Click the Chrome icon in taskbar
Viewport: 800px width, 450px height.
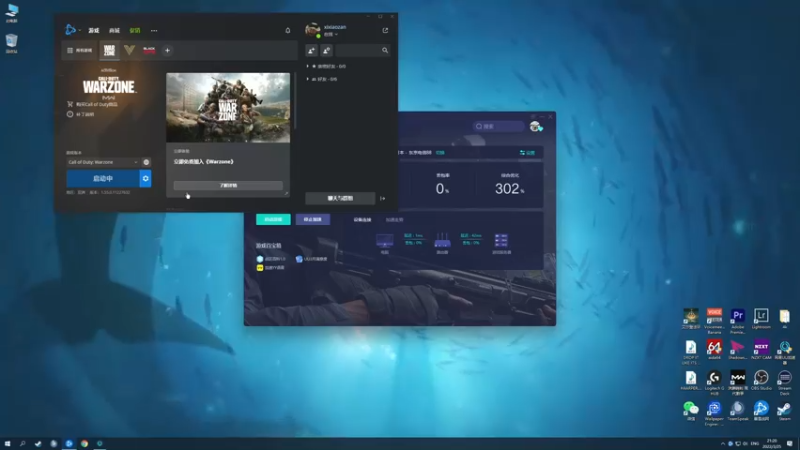(84, 443)
